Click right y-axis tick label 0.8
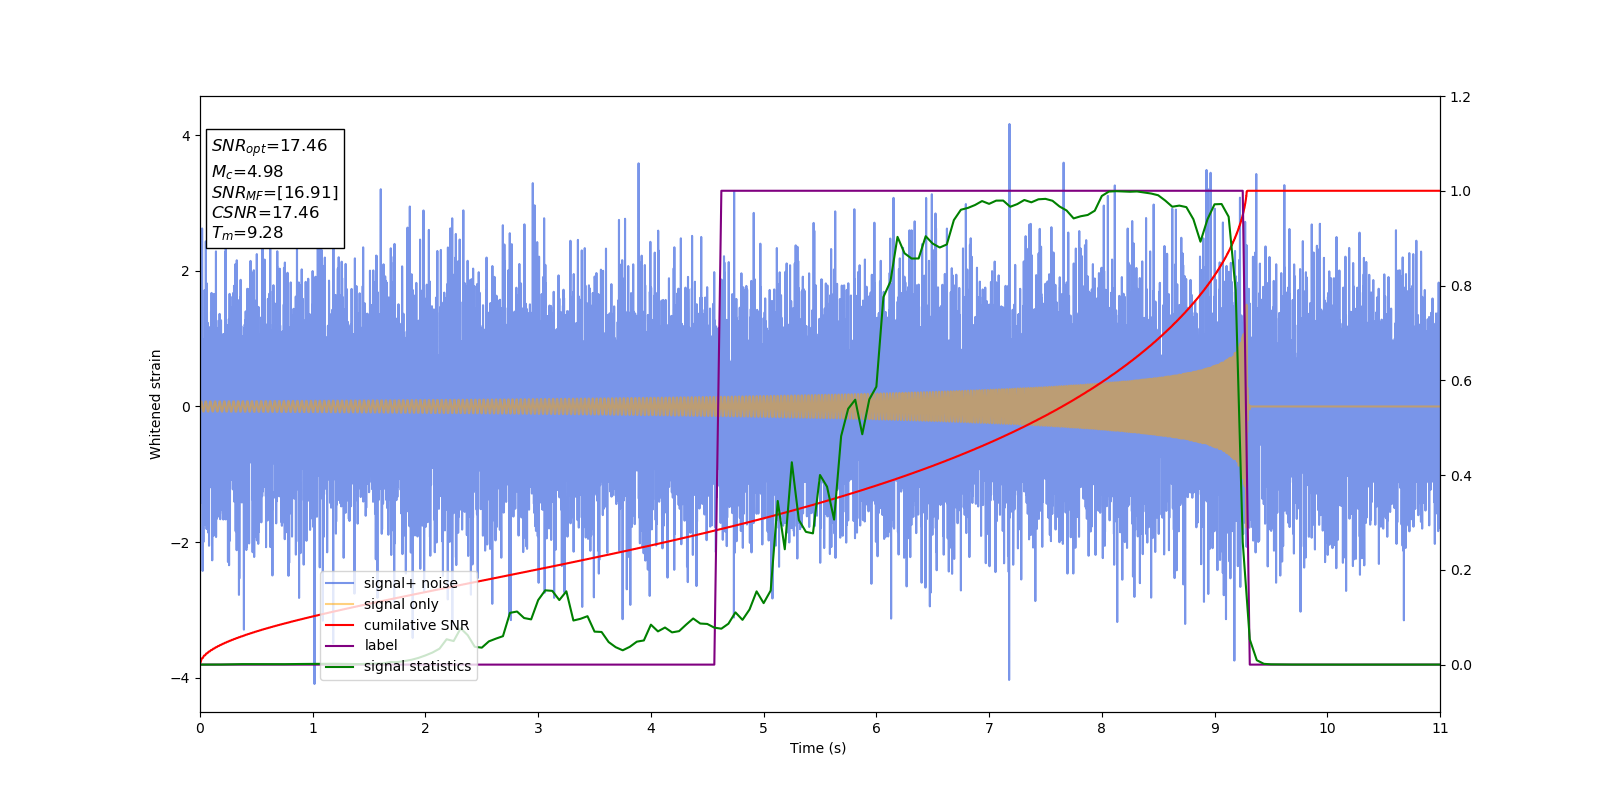The height and width of the screenshot is (800, 1600). coord(1460,286)
